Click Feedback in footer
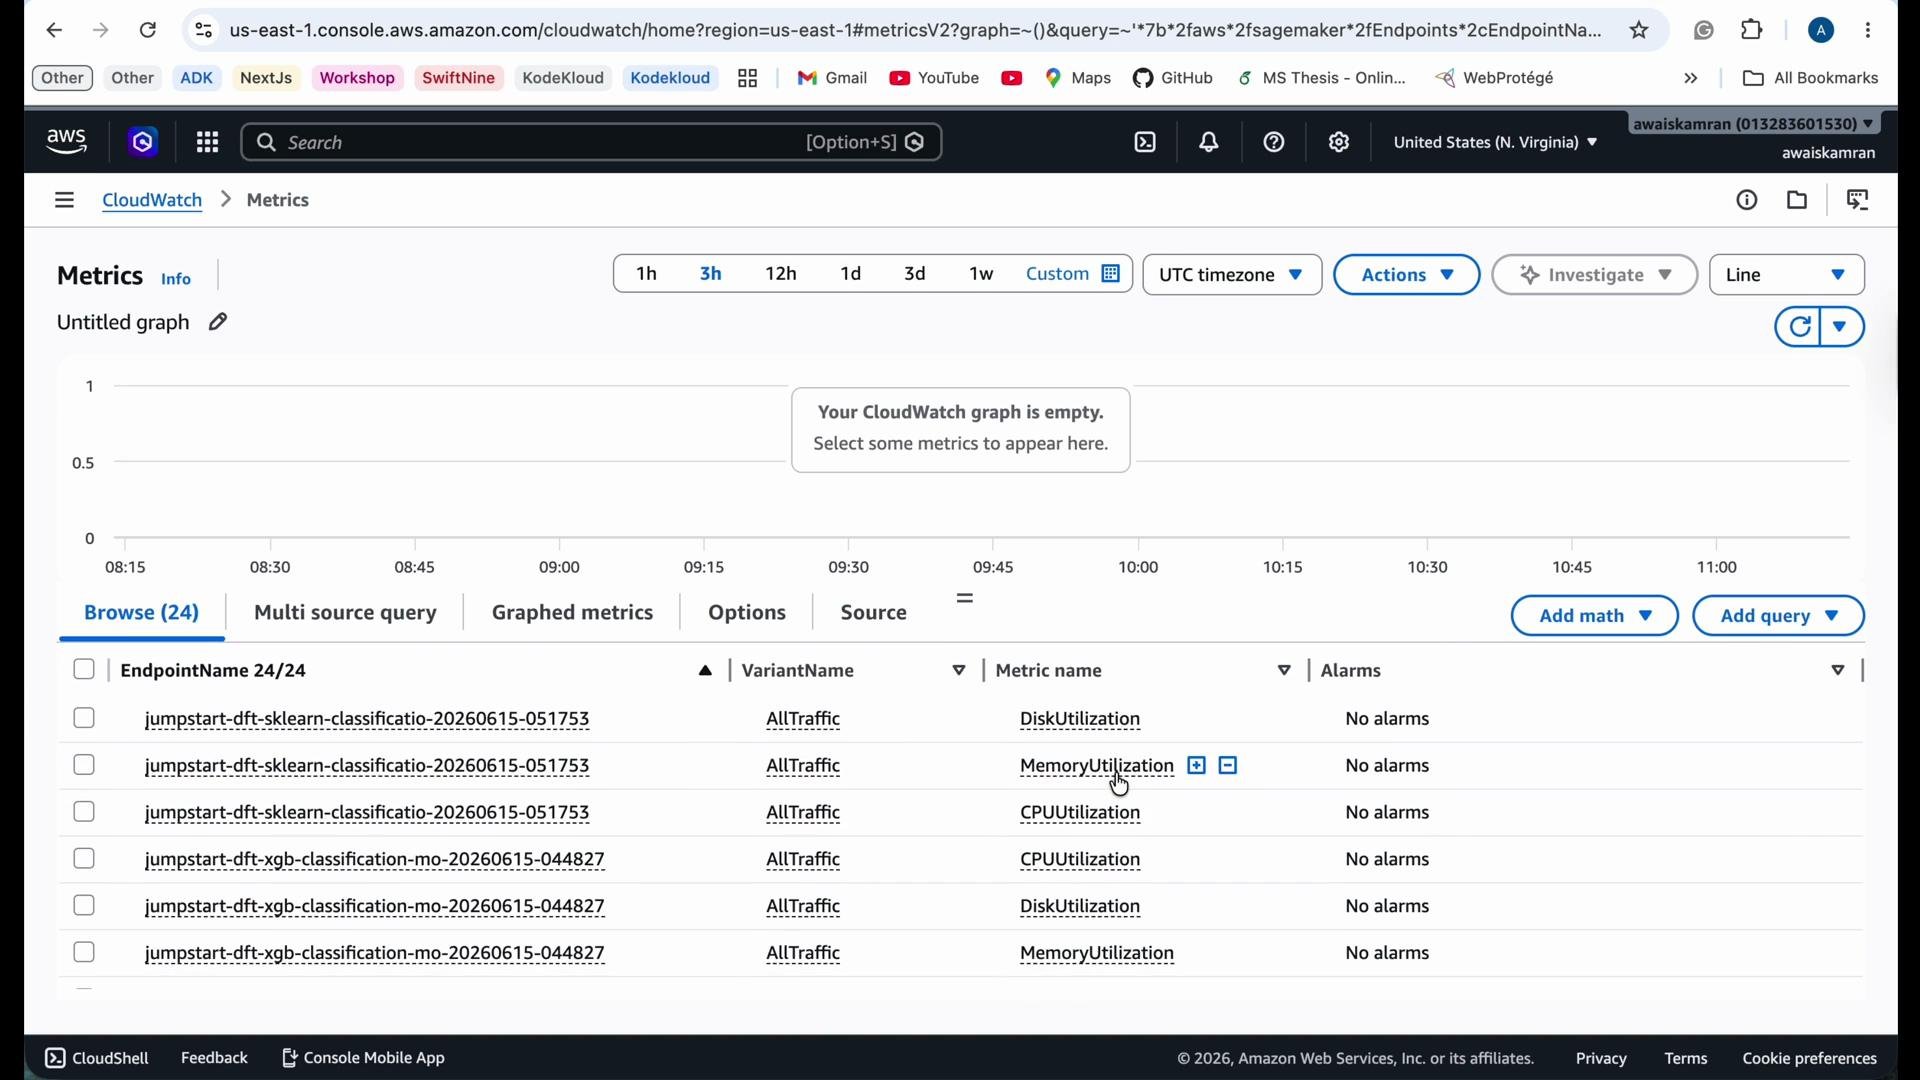Screen dimensions: 1920x1080 click(214, 1058)
